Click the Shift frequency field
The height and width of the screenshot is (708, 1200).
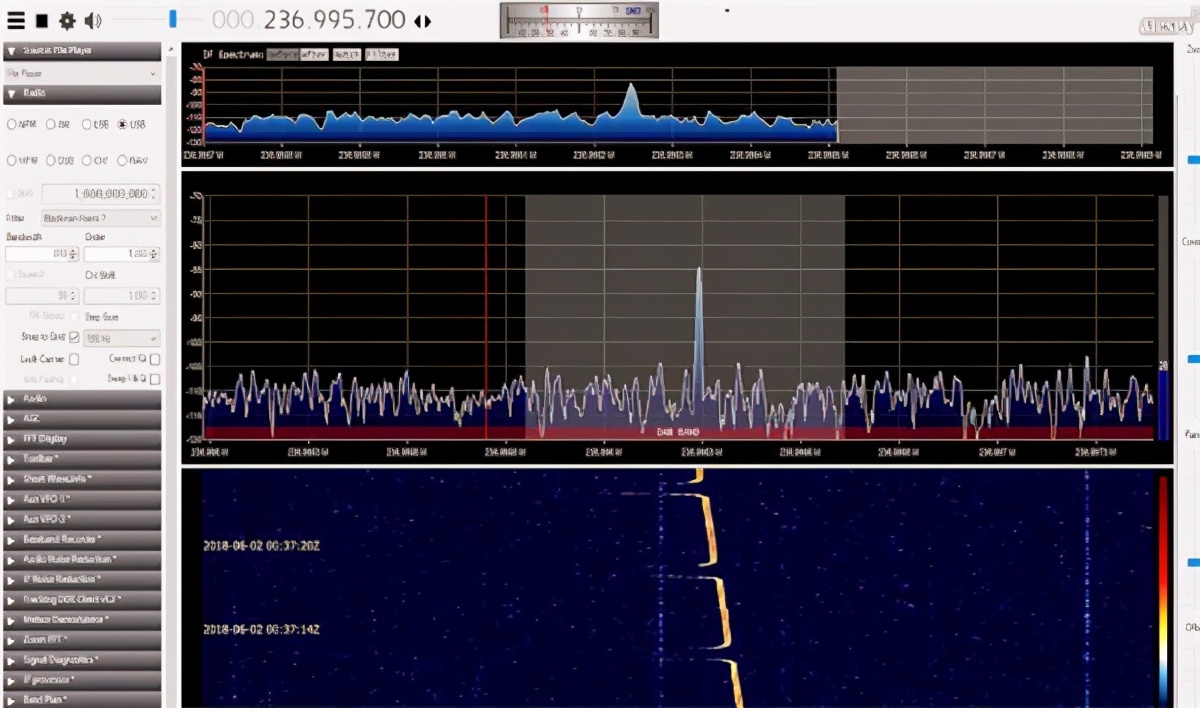pyautogui.click(x=100, y=193)
